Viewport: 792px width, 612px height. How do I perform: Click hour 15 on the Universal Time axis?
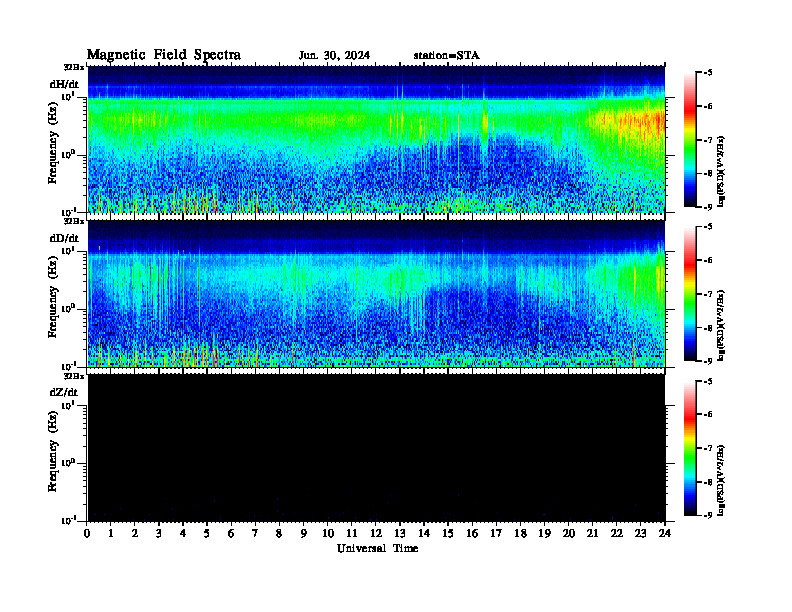pyautogui.click(x=448, y=534)
